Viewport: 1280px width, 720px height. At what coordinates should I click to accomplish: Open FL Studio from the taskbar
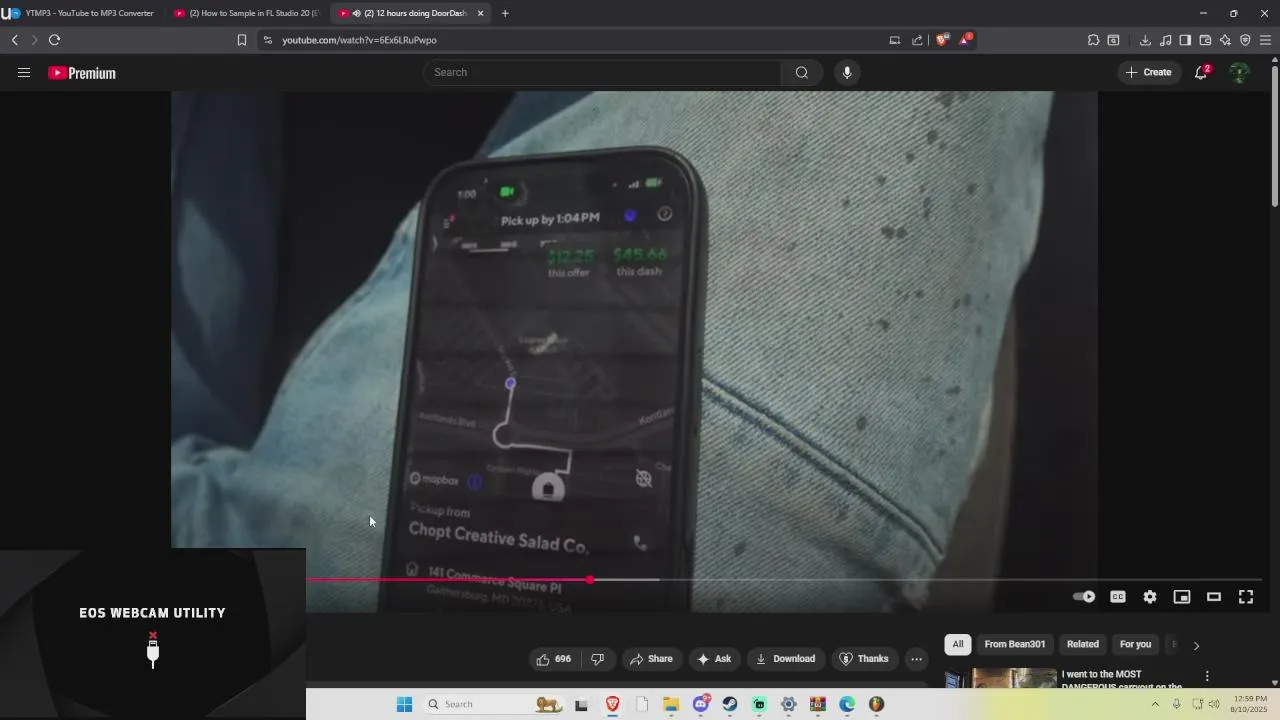tap(877, 704)
